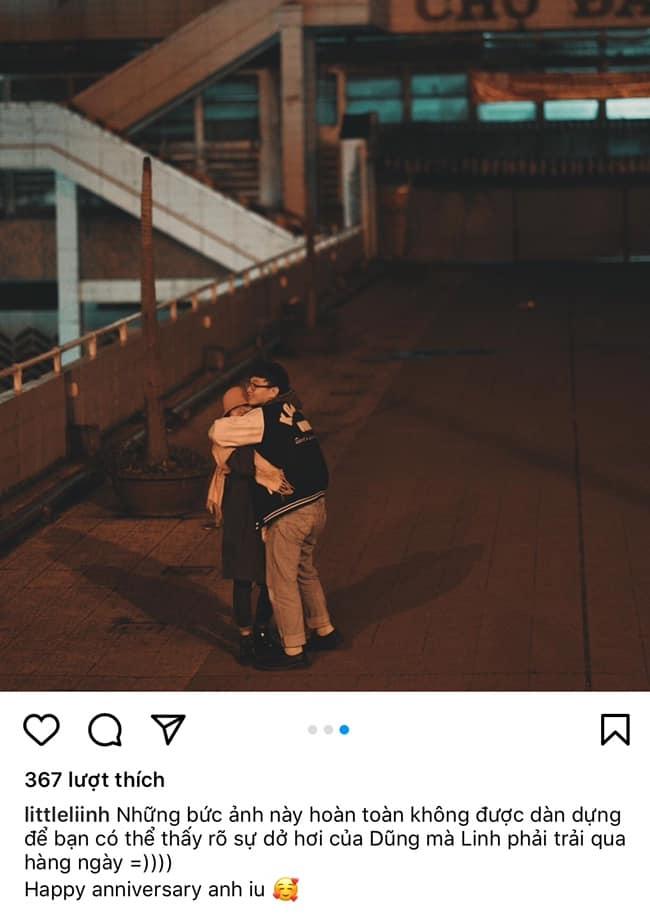Open the littleliinh profile from the caption
Screen dimensions: 650x924
67,814
